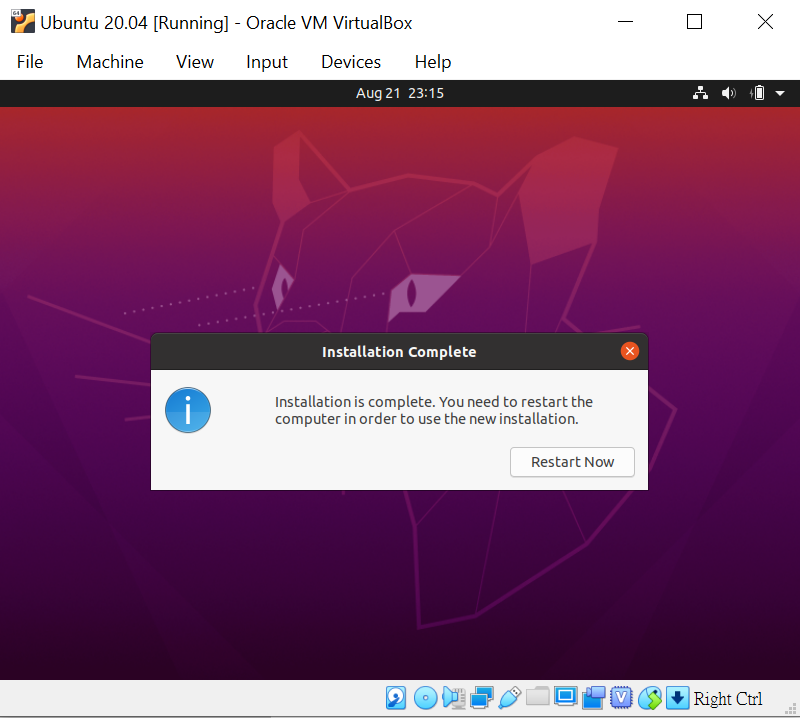Image resolution: width=800 pixels, height=718 pixels.
Task: Click the VirtualBox window title text
Action: tap(226, 22)
